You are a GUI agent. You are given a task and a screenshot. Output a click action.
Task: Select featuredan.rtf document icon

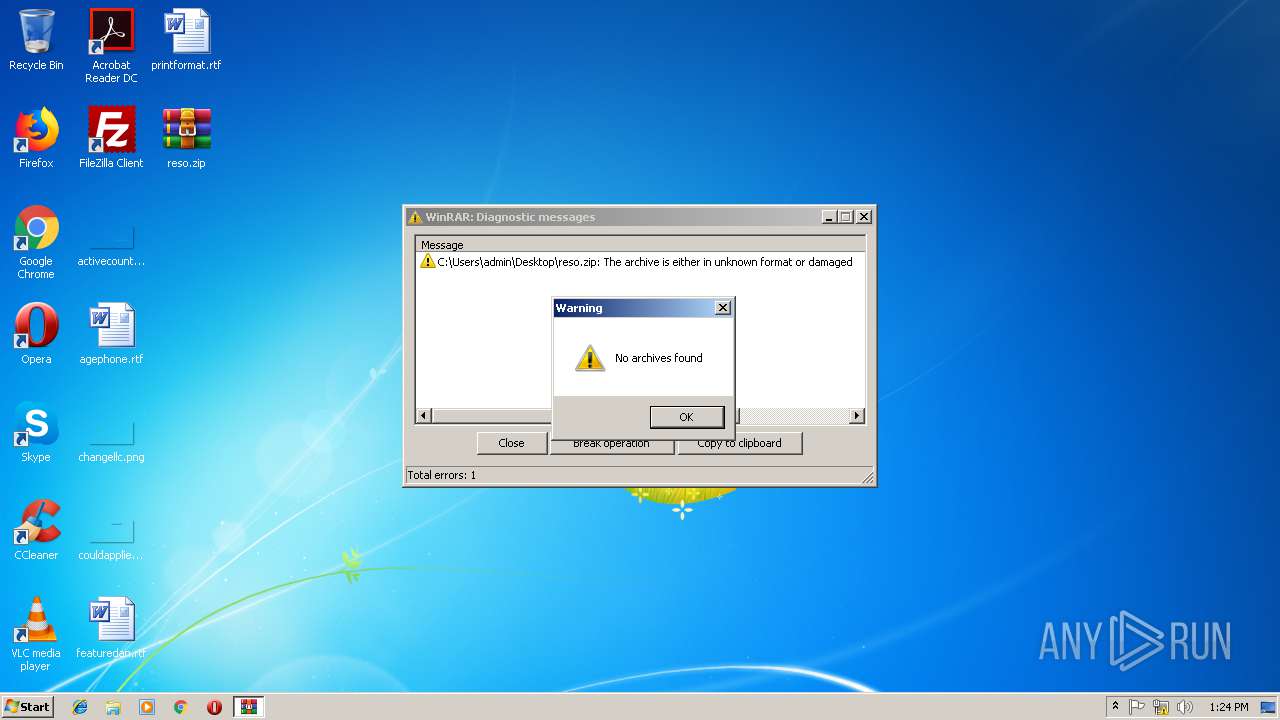tap(111, 628)
